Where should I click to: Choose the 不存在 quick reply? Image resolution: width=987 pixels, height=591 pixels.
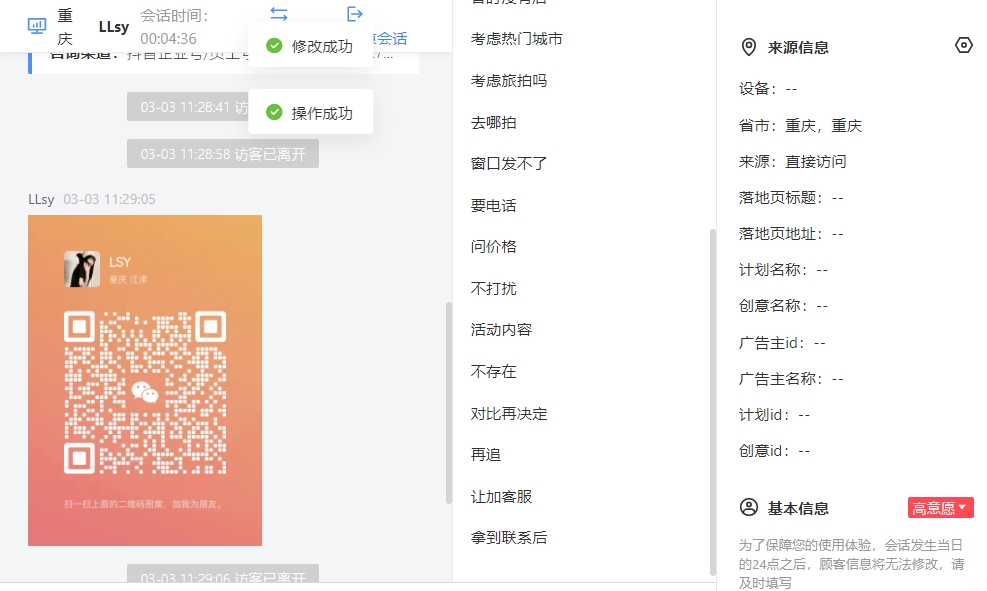point(494,371)
